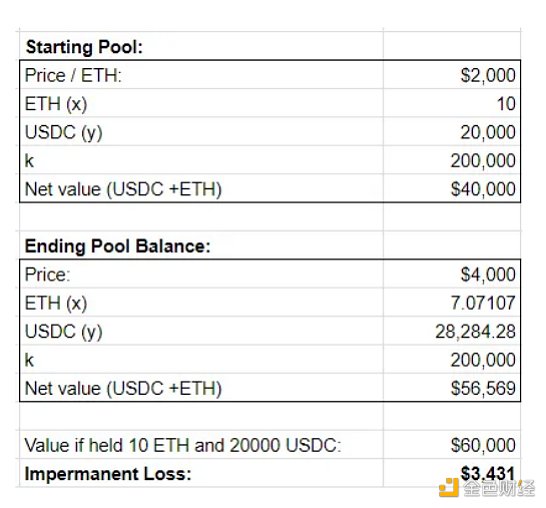Click ending Net value (USDC +ETH) label
This screenshot has width=546, height=508.
tap(123, 388)
